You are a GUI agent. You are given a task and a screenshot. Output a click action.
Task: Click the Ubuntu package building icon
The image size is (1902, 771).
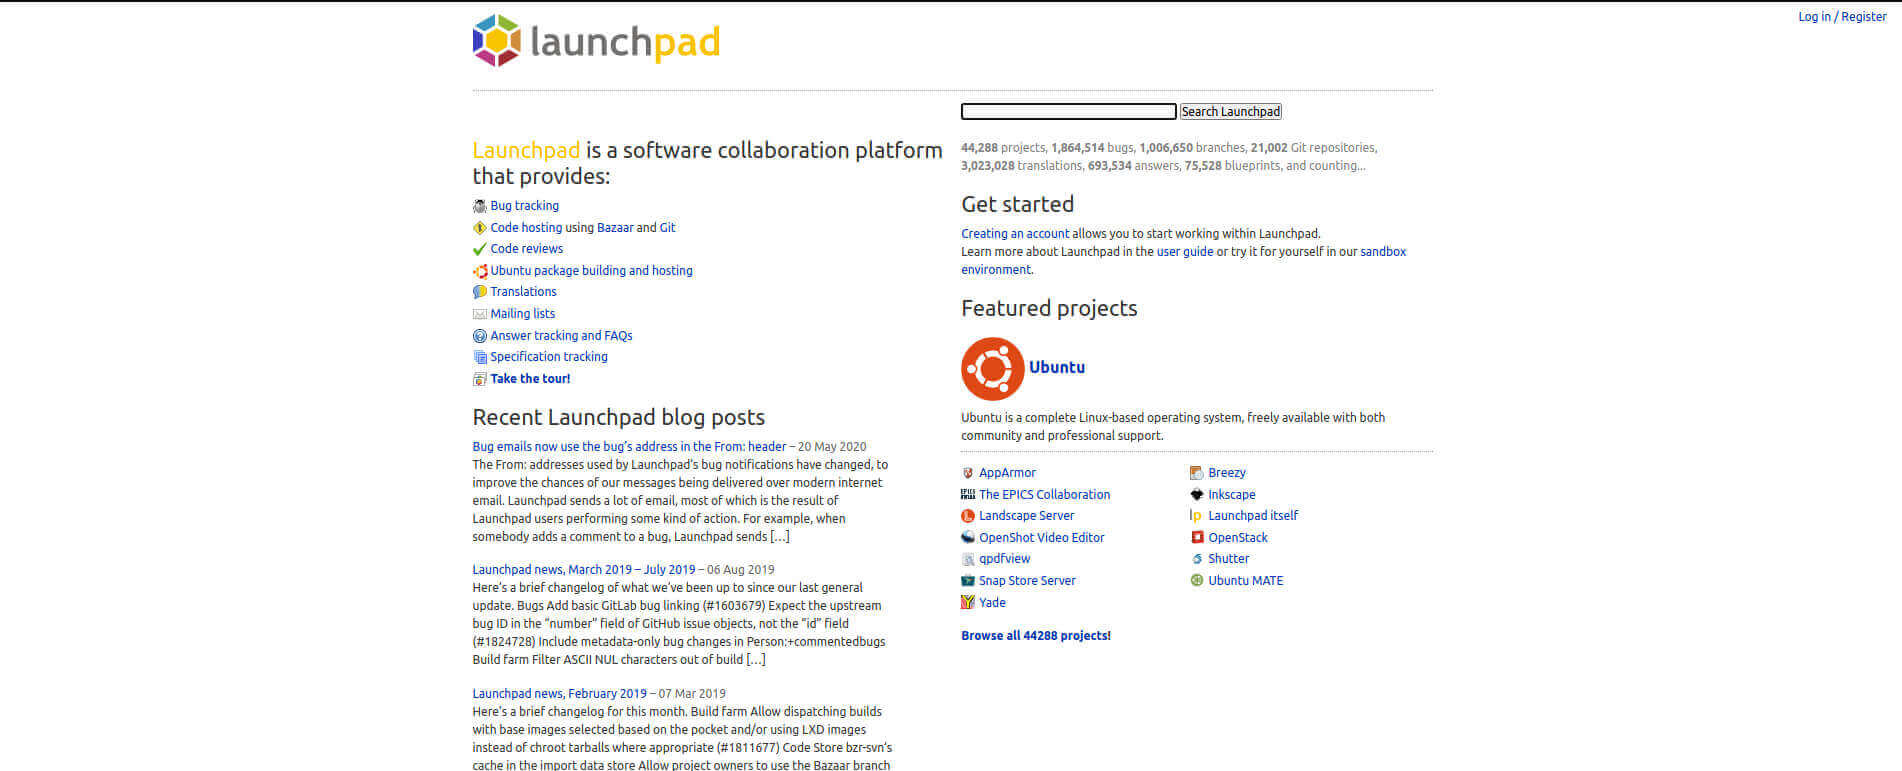[x=480, y=271]
